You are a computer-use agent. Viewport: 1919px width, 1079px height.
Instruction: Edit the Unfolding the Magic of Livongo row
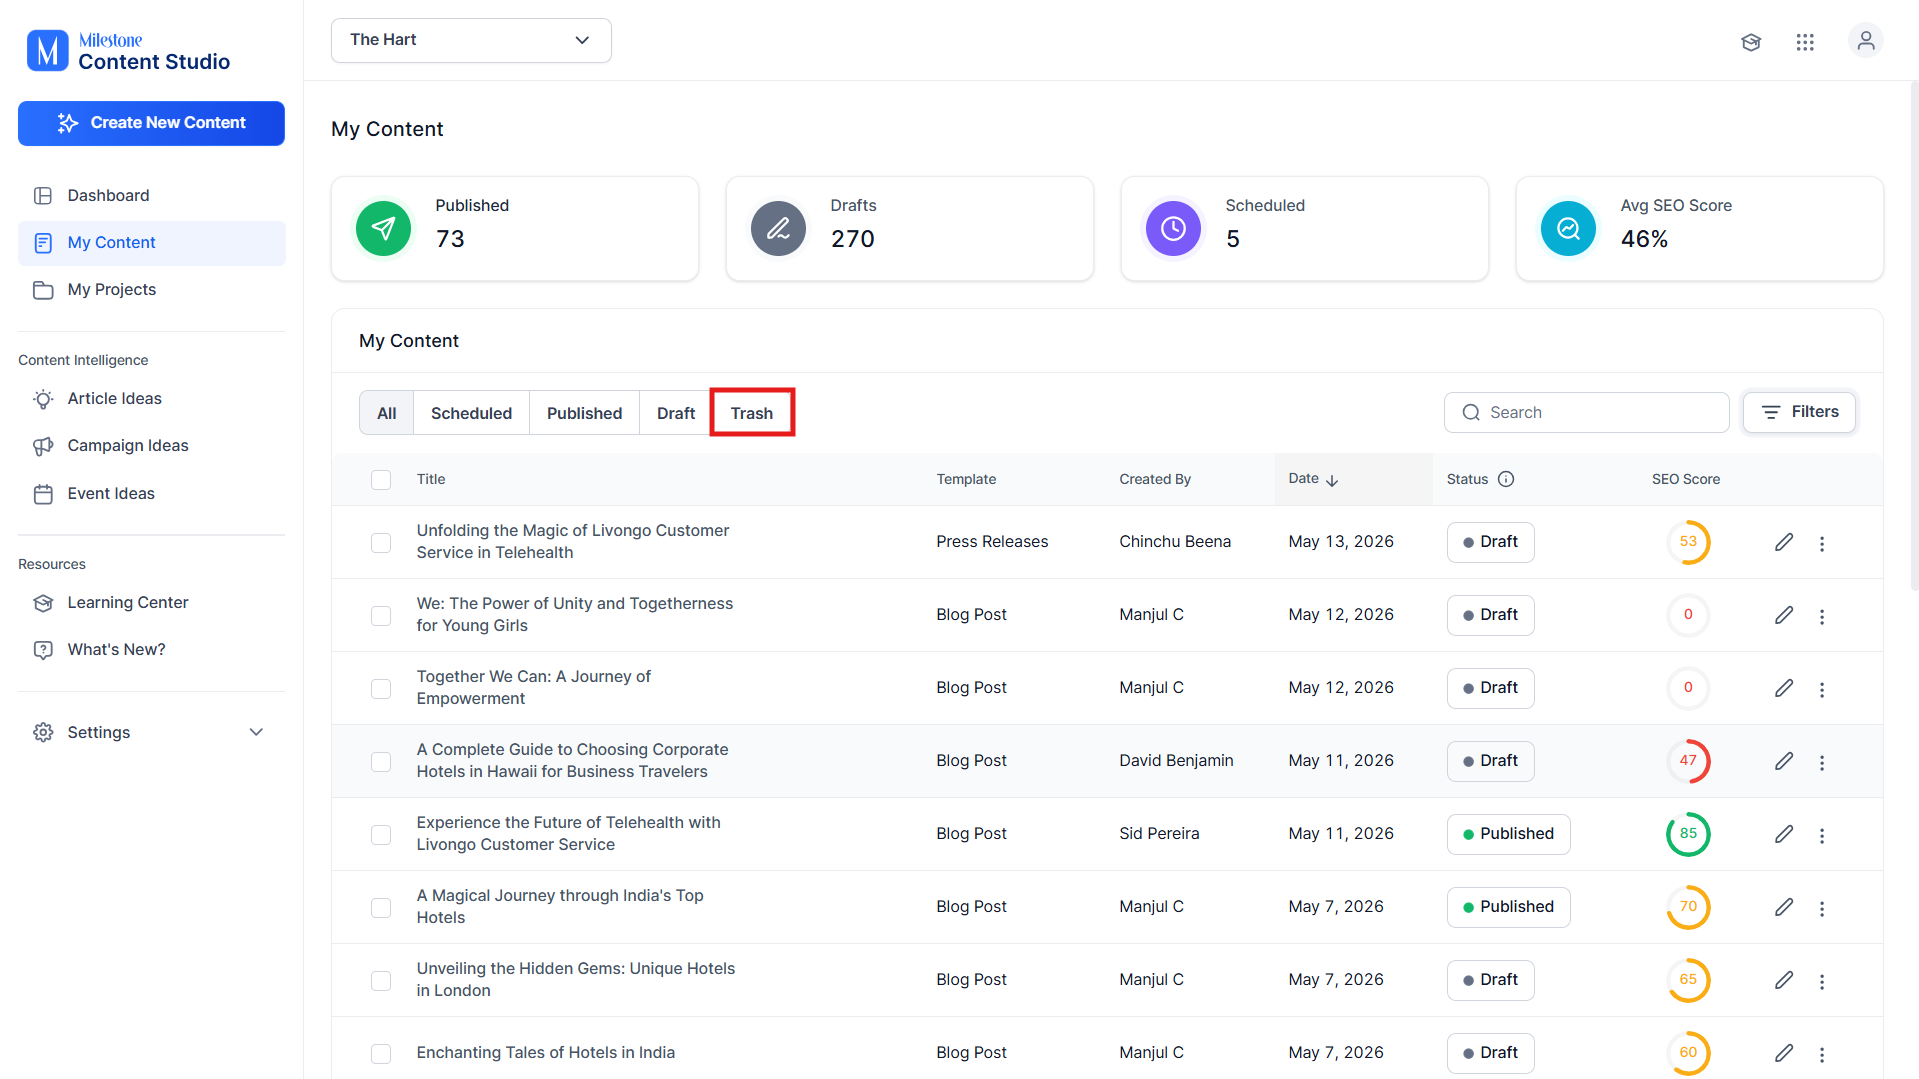click(x=1784, y=542)
